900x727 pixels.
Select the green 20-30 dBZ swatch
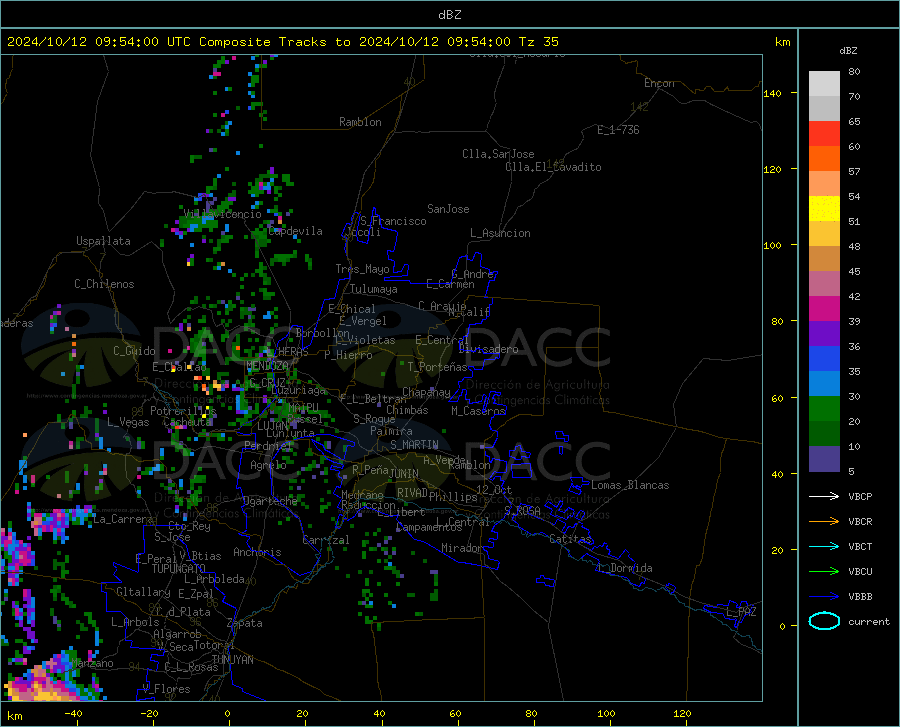pyautogui.click(x=824, y=409)
